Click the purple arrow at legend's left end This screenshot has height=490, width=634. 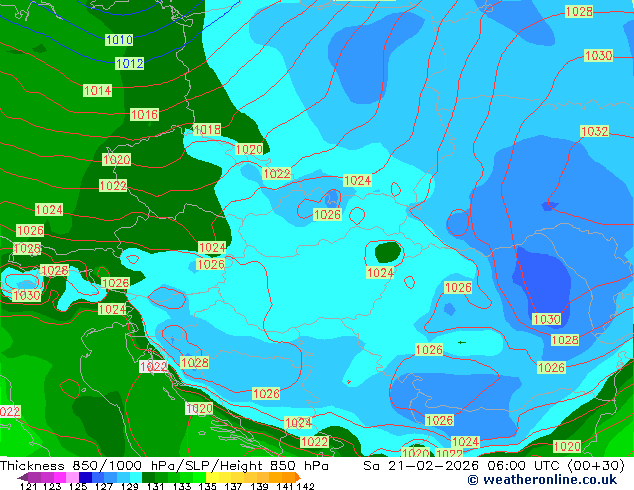23,477
